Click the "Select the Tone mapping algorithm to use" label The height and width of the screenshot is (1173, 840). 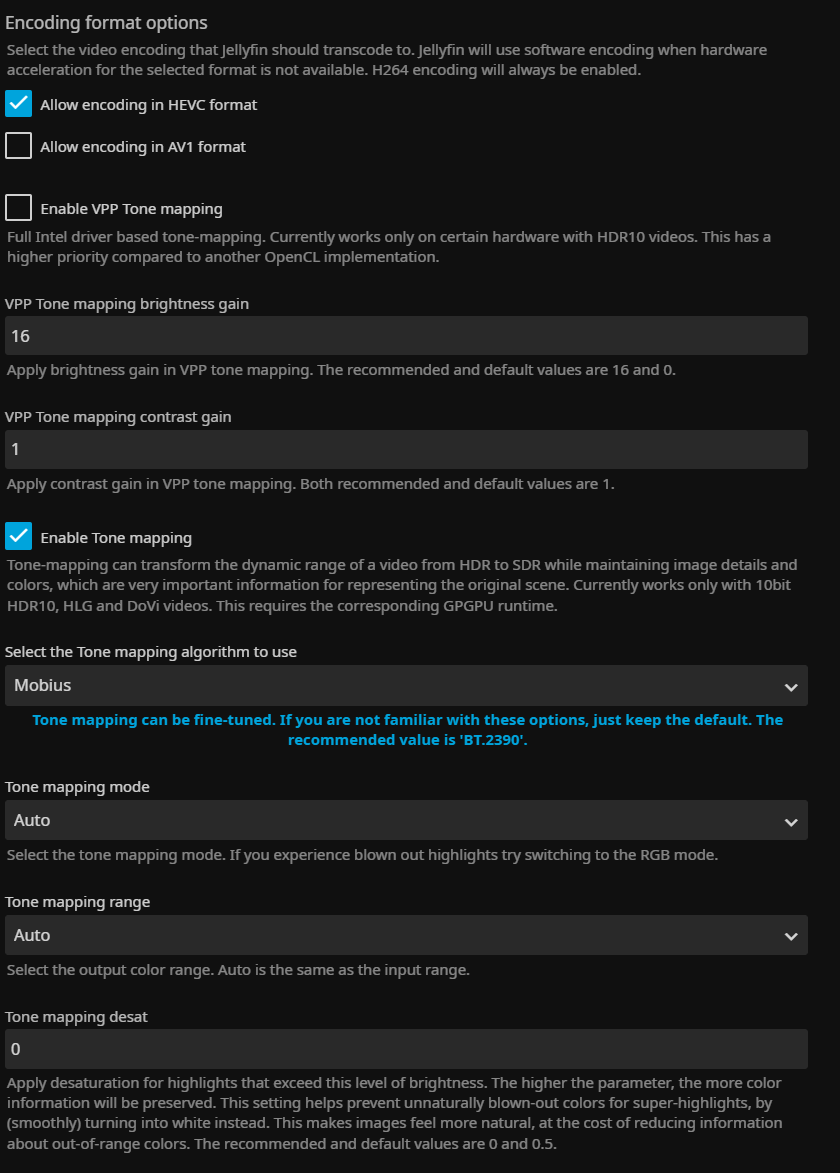tap(151, 652)
